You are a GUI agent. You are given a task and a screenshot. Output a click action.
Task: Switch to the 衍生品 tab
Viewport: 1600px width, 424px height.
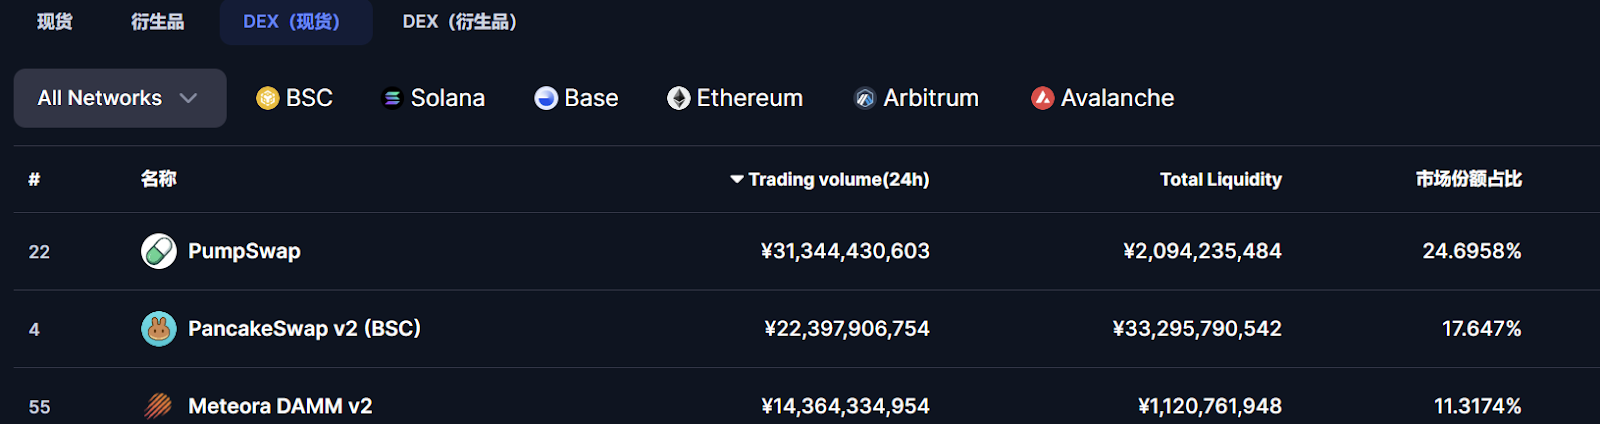pyautogui.click(x=157, y=22)
